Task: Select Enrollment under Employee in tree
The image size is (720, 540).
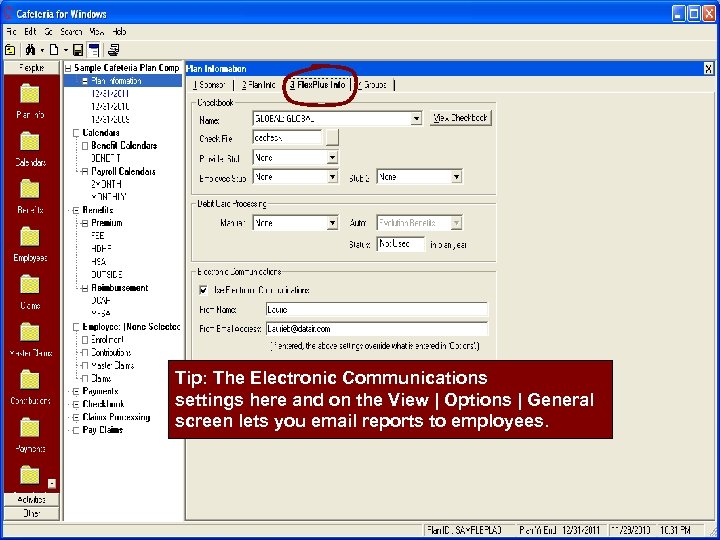Action: 107,340
